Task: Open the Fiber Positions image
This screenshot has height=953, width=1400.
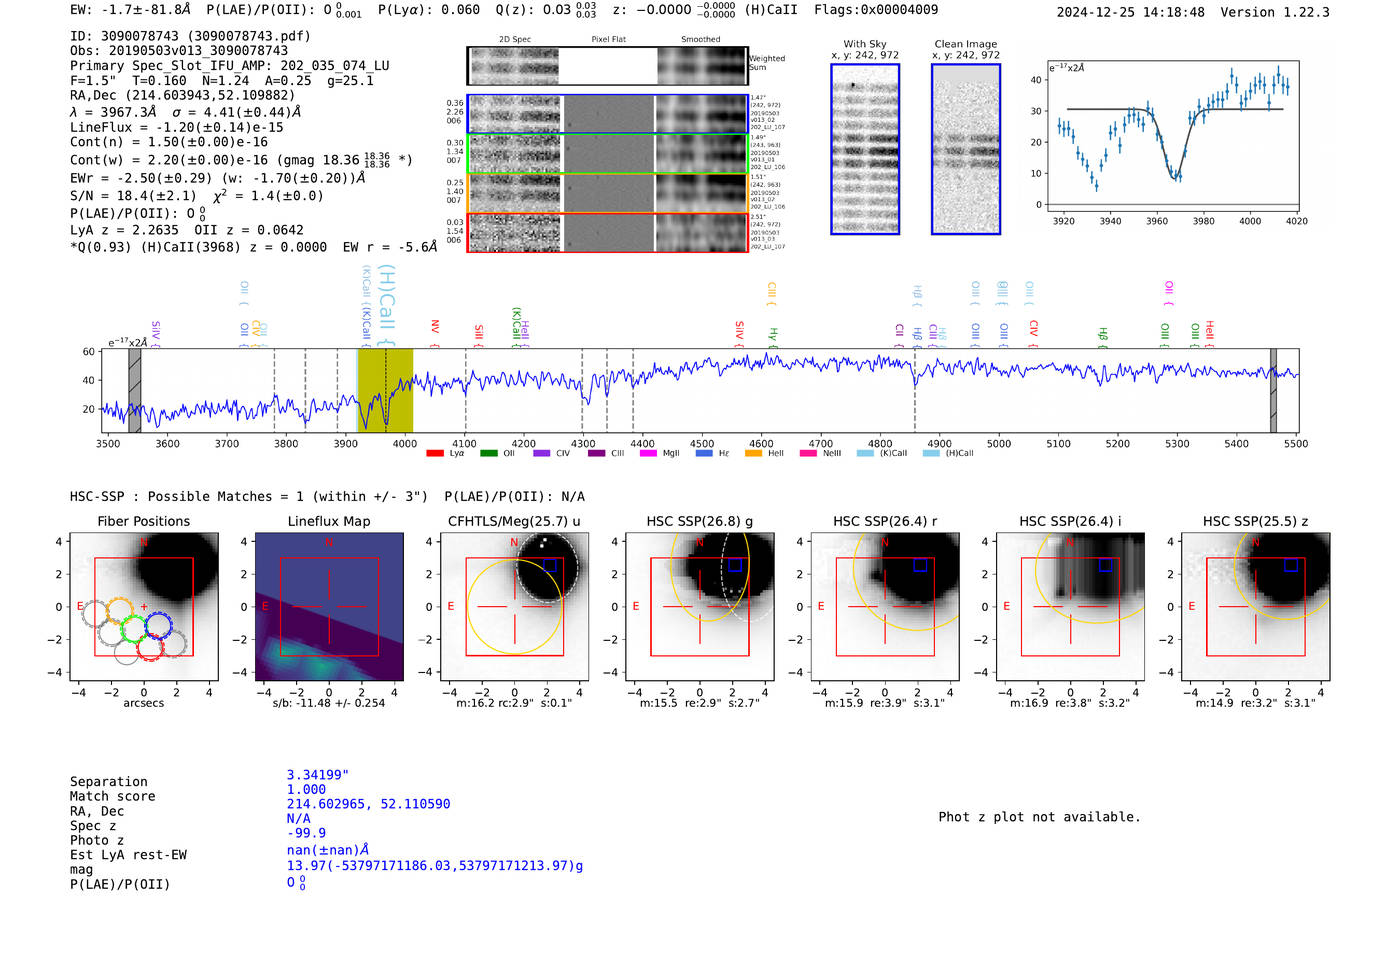Action: pos(144,607)
